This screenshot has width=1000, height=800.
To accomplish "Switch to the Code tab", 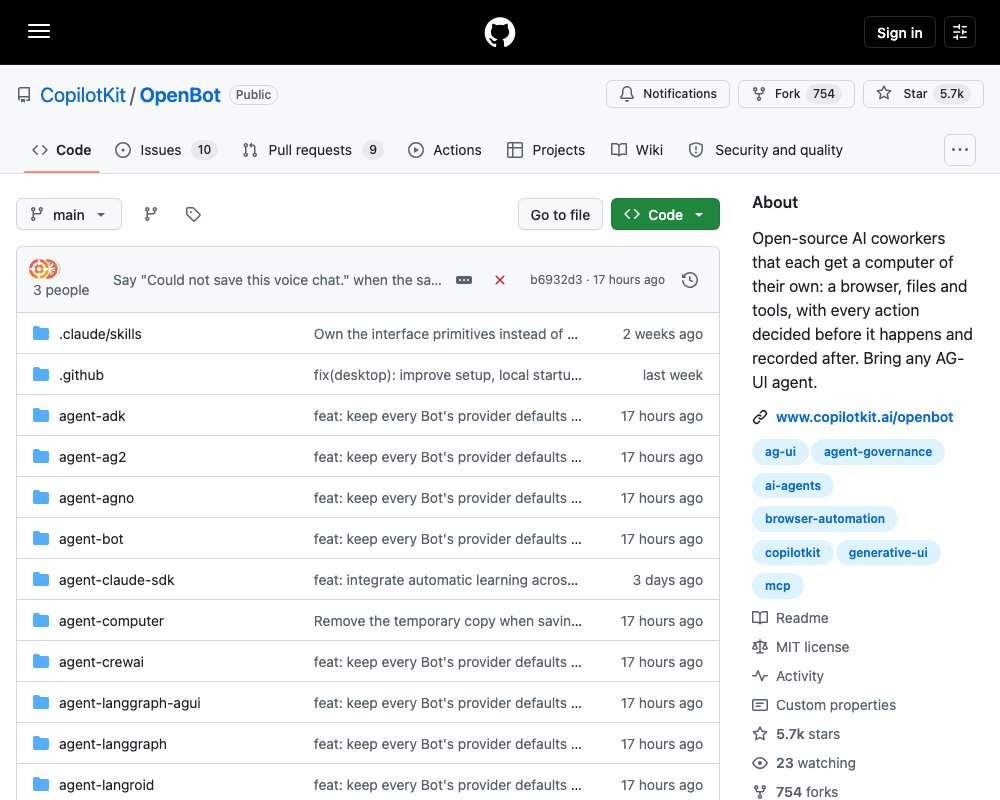I will click(62, 150).
